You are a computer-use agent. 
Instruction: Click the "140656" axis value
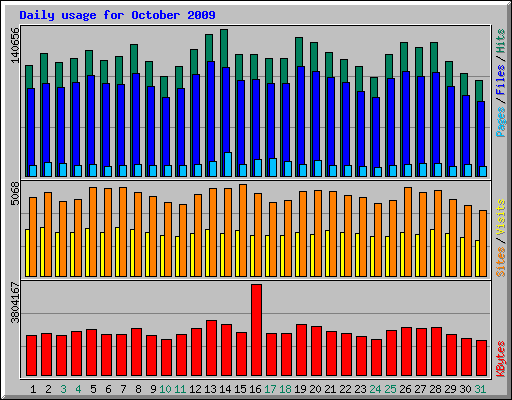pyautogui.click(x=15, y=45)
